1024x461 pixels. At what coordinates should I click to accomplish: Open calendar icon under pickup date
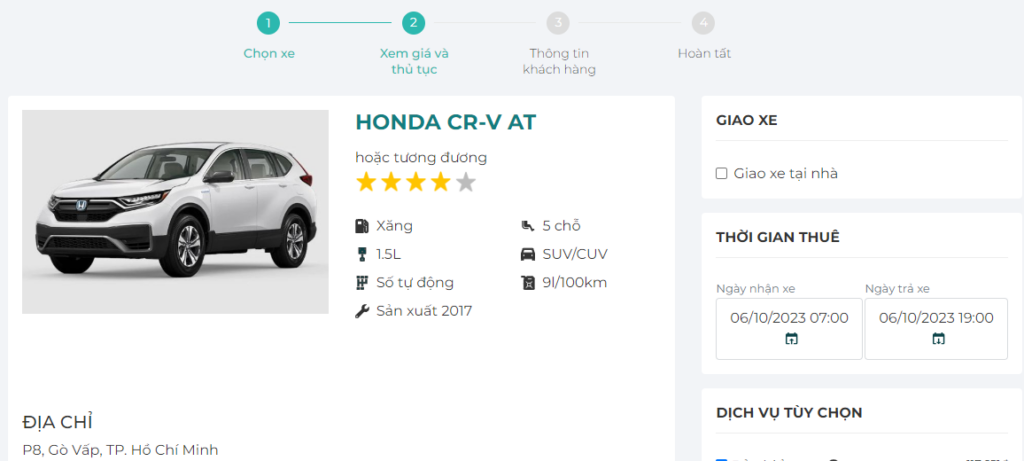point(791,339)
